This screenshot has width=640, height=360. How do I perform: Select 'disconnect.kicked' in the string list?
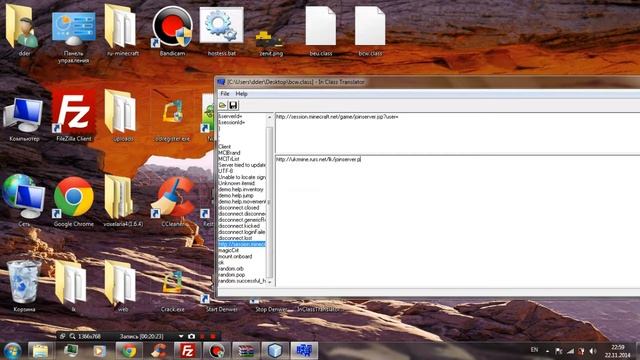pos(239,226)
